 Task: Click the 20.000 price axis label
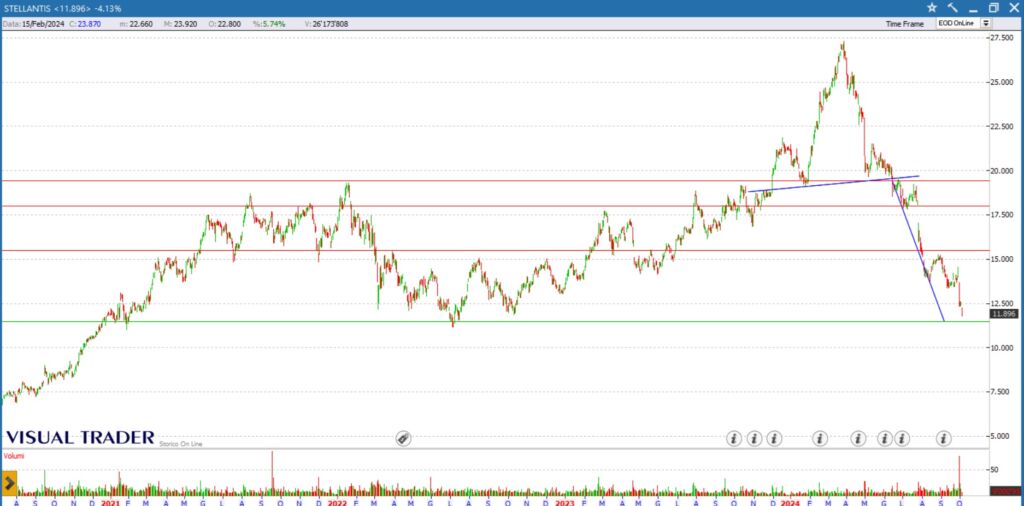tap(1003, 170)
